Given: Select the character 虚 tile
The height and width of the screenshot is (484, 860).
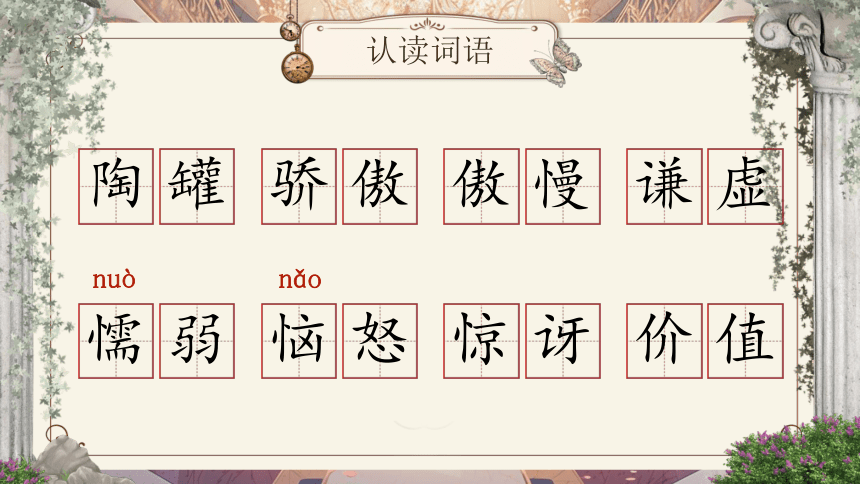Looking at the screenshot, I should click(x=745, y=187).
